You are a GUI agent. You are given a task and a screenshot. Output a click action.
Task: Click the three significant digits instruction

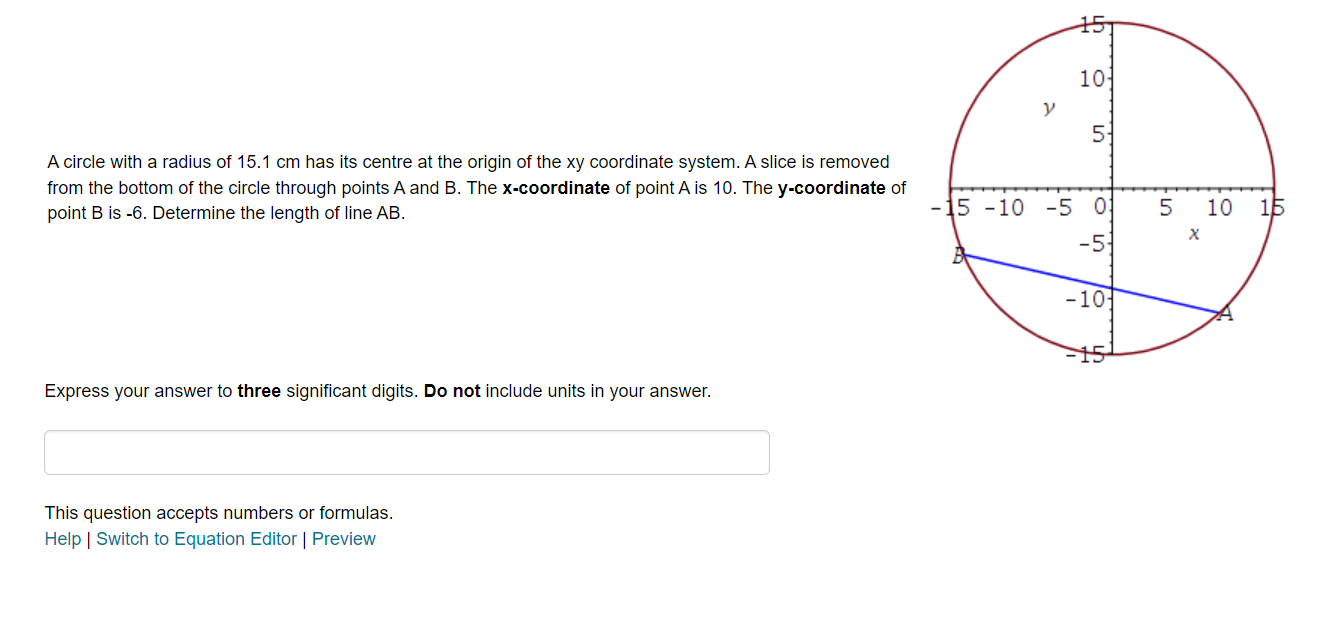(376, 390)
